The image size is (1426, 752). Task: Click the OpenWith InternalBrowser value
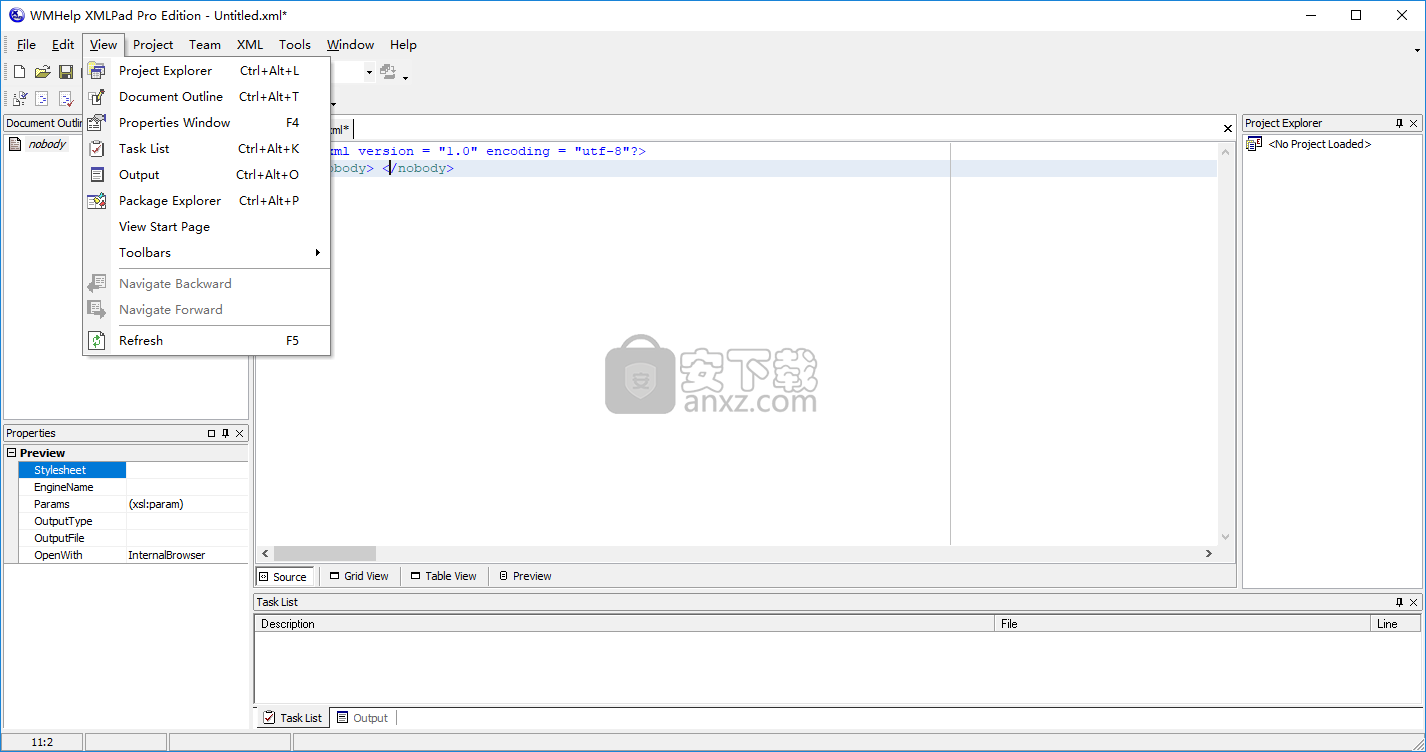(x=187, y=555)
